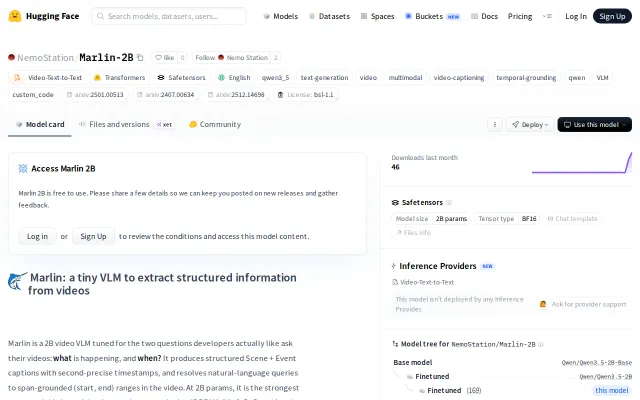This screenshot has height=400, width=640.
Task: Open the Docs navigation item
Action: (x=484, y=16)
